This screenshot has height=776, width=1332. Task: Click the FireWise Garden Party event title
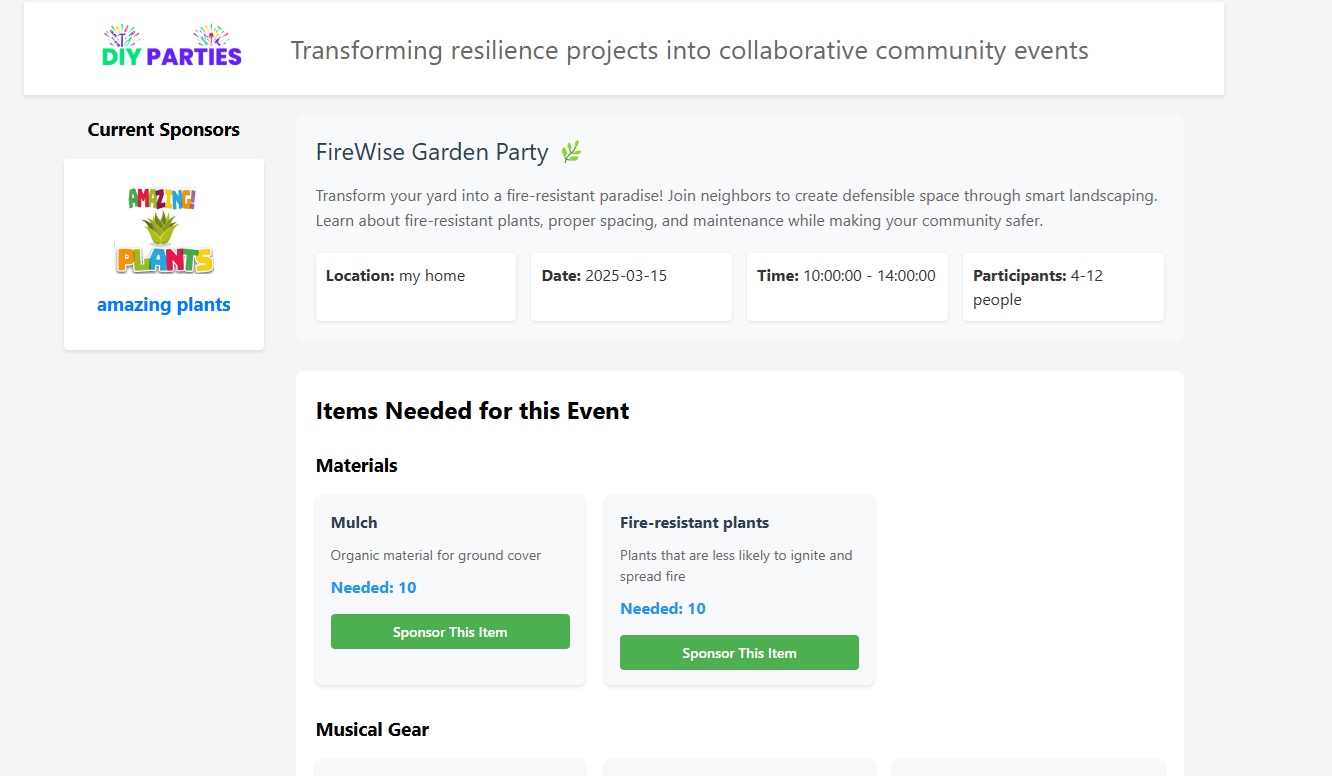pos(432,152)
